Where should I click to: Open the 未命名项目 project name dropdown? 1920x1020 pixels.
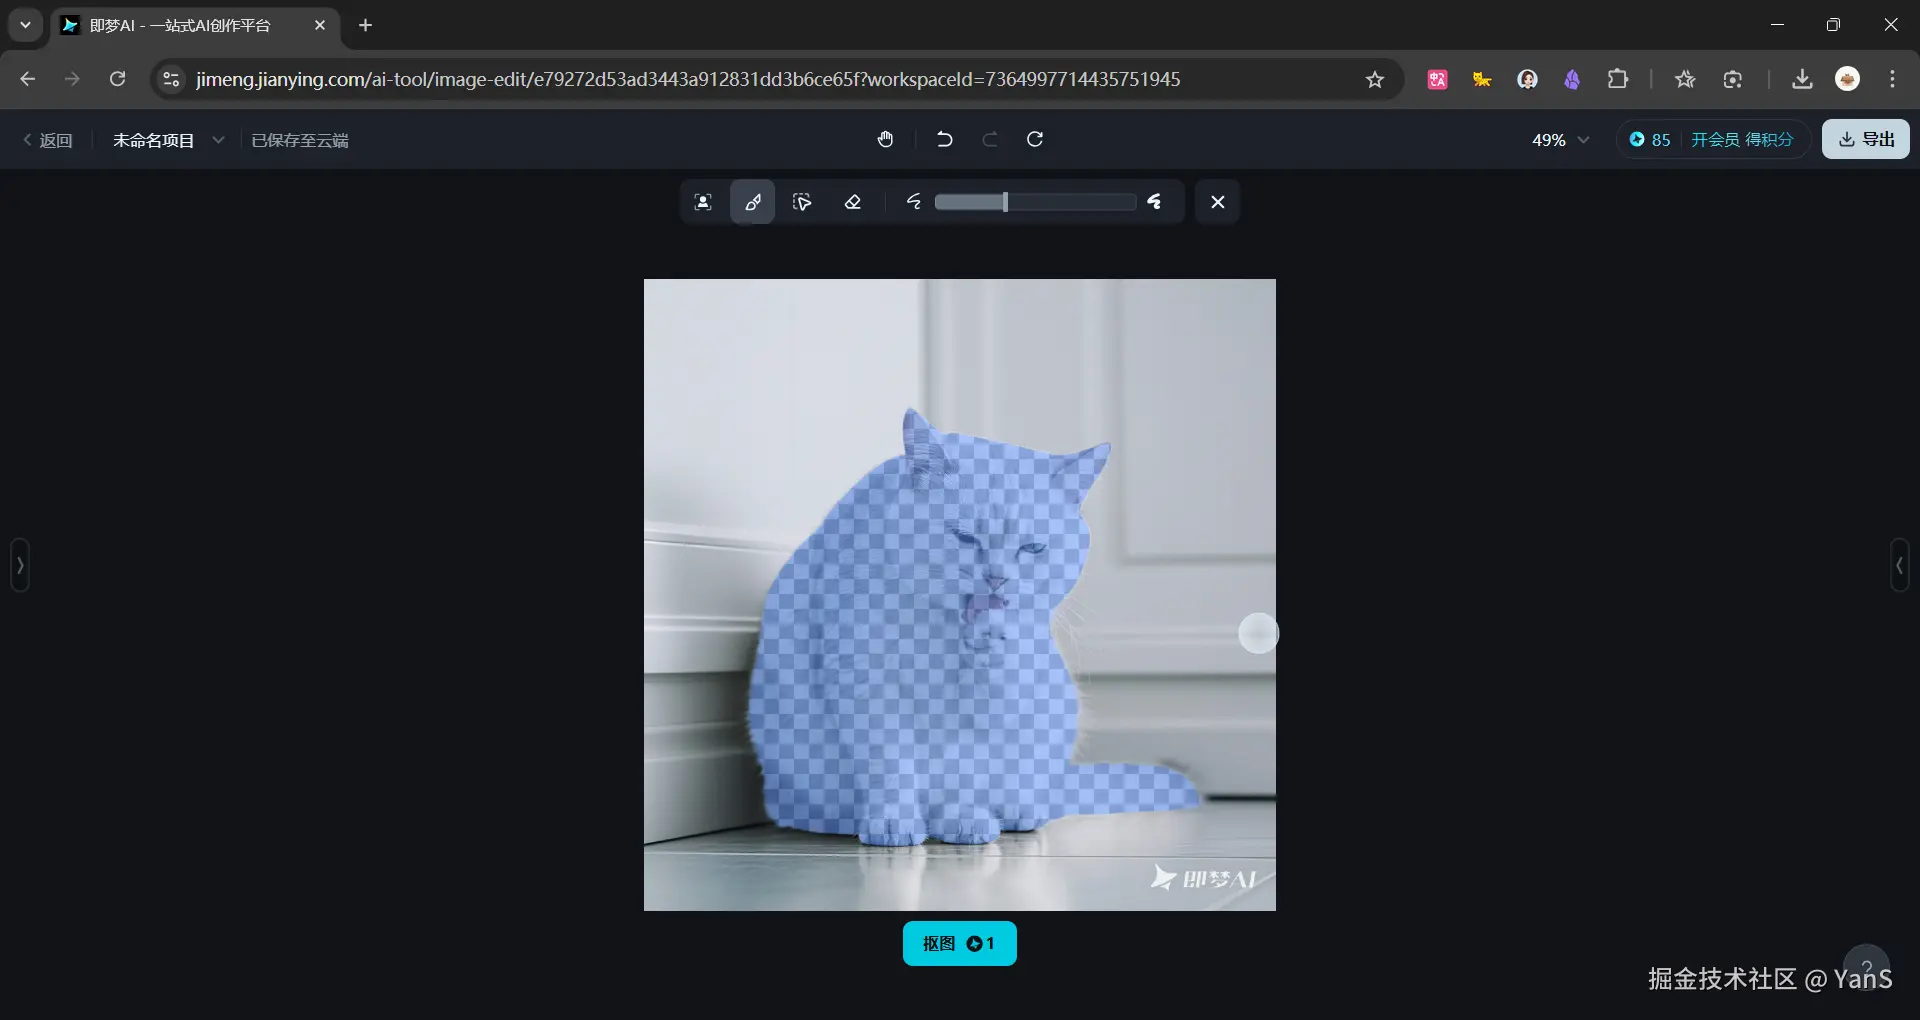(x=168, y=140)
